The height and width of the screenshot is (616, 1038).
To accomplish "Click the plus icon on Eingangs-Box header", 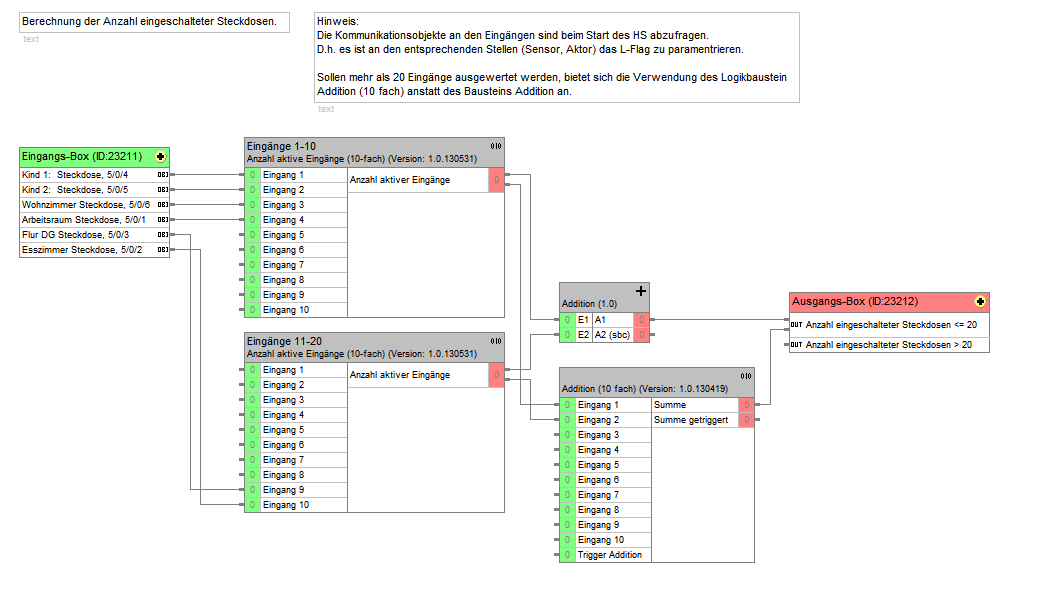I will [x=160, y=157].
